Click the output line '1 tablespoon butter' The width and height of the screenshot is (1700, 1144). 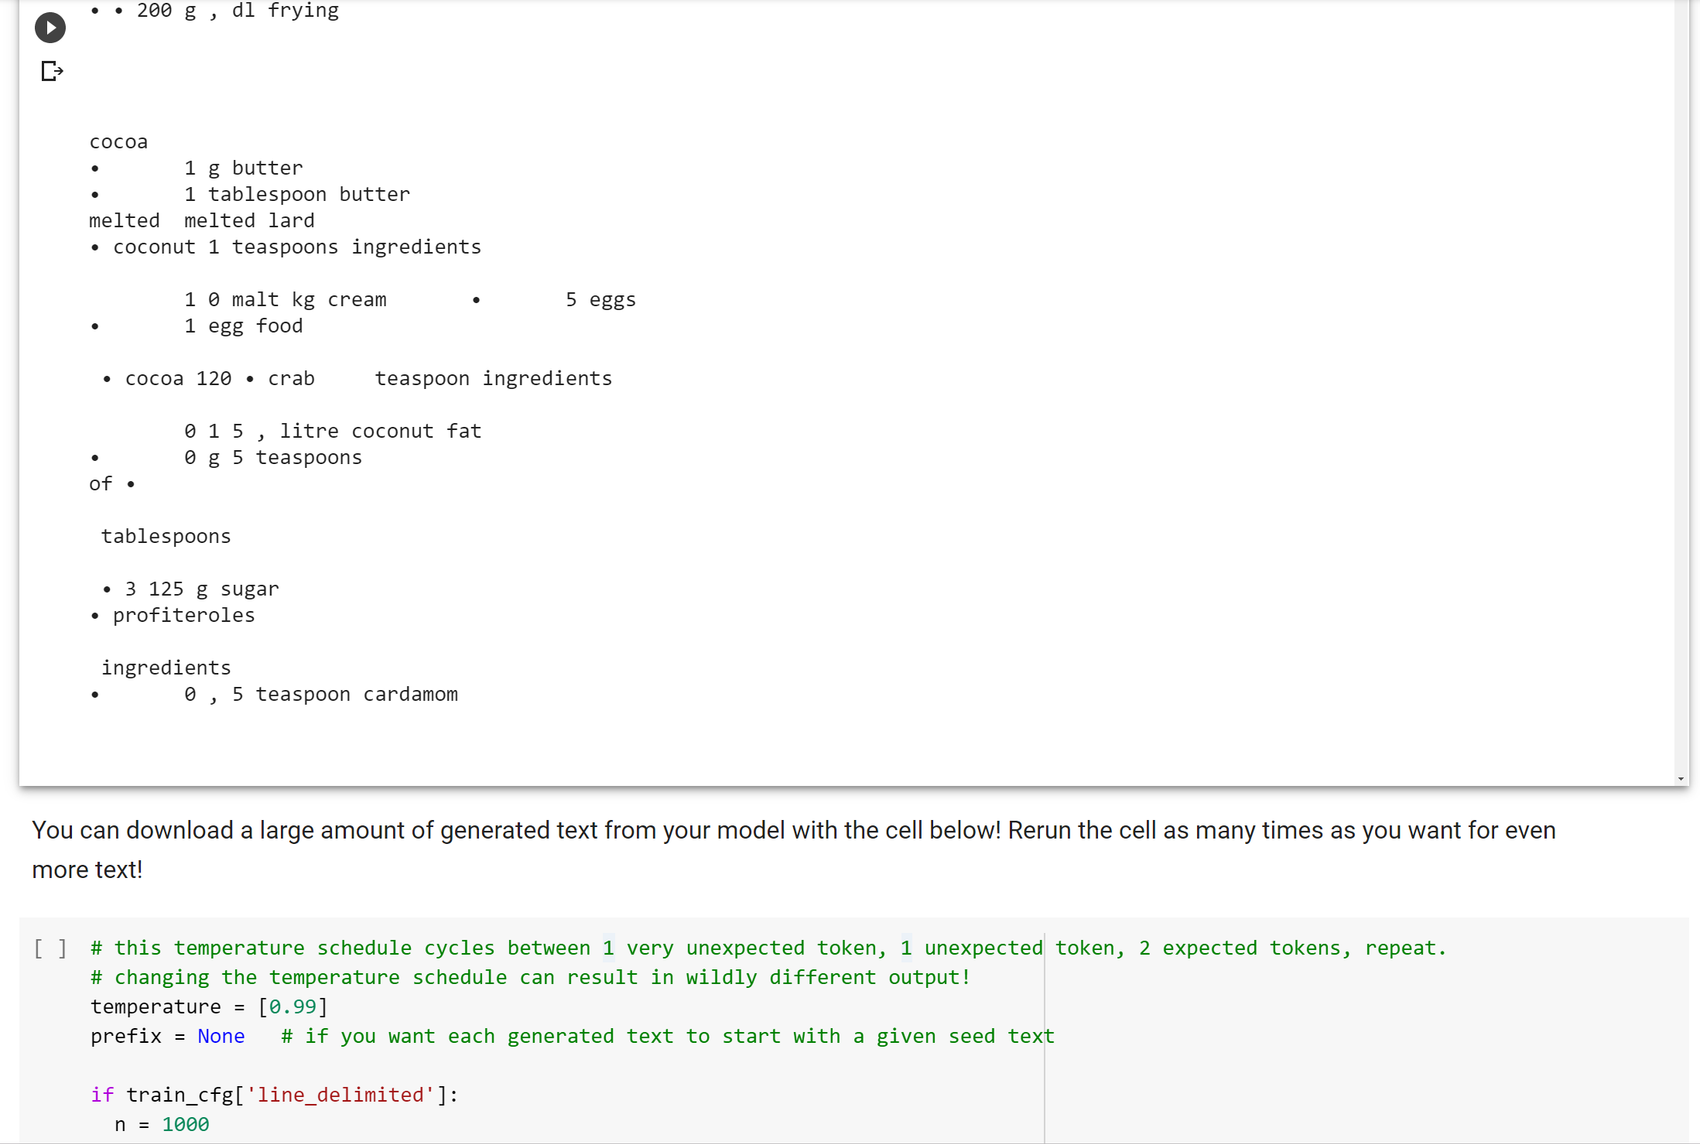pos(296,194)
